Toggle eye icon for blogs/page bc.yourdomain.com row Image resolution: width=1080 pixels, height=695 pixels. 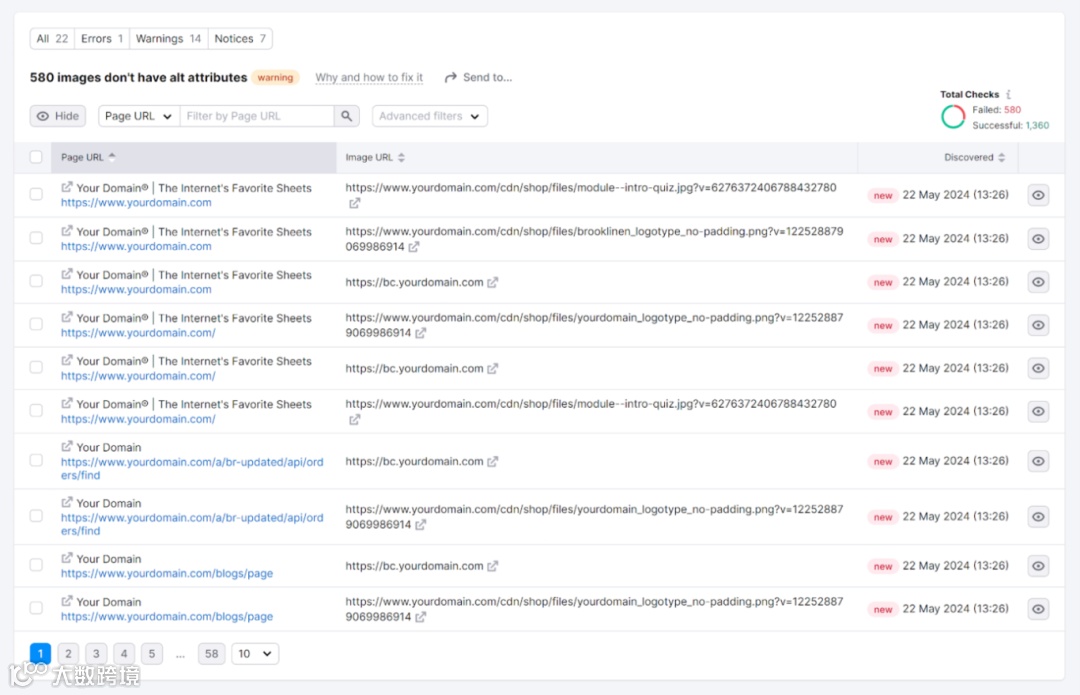point(1038,566)
